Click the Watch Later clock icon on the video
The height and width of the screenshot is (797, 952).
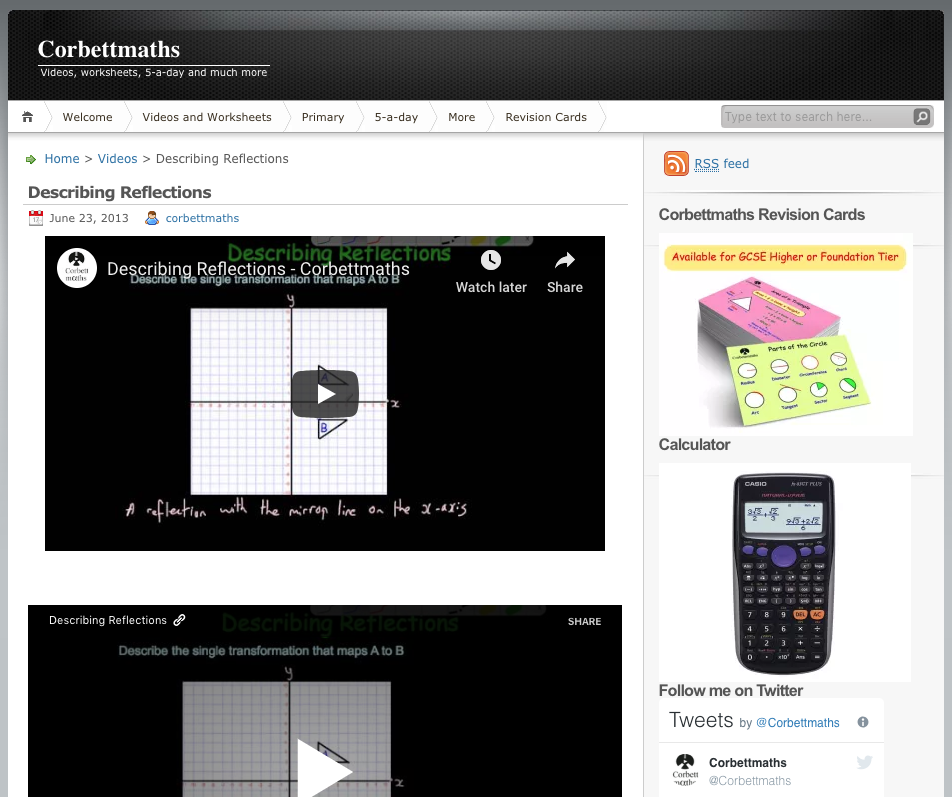[x=491, y=260]
